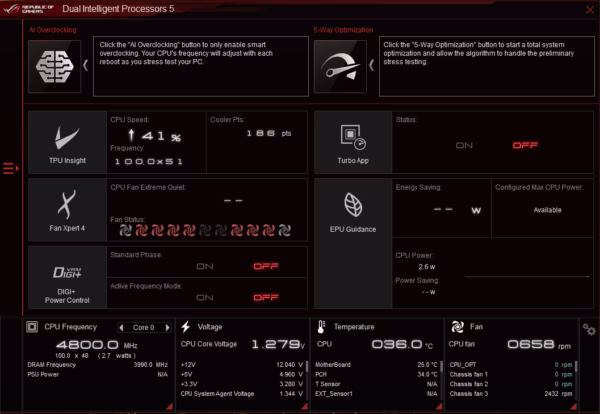Click the PCH temperature row
The image size is (600, 414).
pos(376,374)
